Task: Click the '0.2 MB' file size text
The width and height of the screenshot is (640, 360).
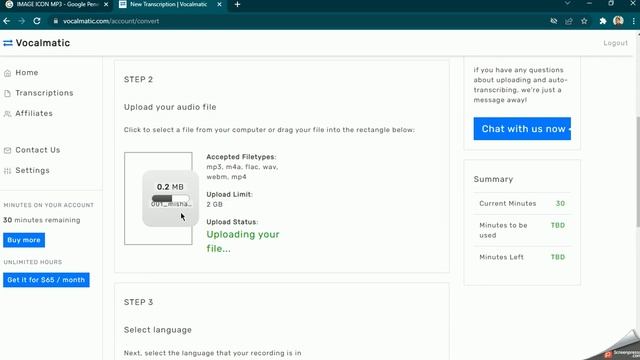Action: [x=170, y=187]
